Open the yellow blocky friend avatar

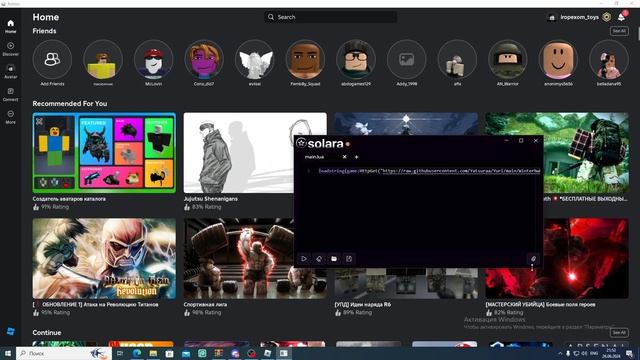pos(103,60)
